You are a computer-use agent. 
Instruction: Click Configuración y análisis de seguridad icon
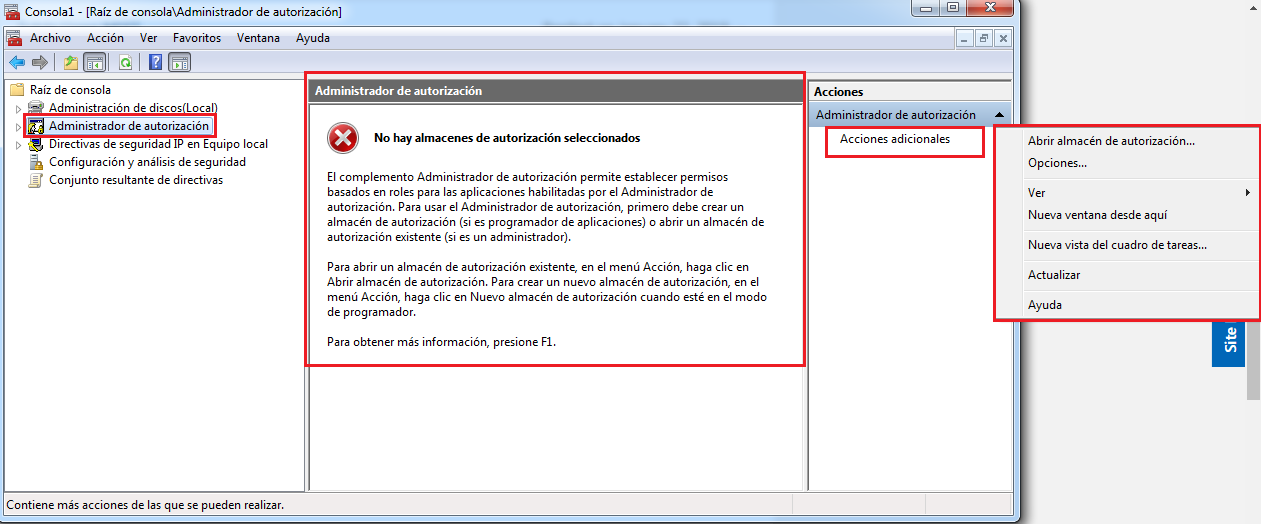click(37, 162)
